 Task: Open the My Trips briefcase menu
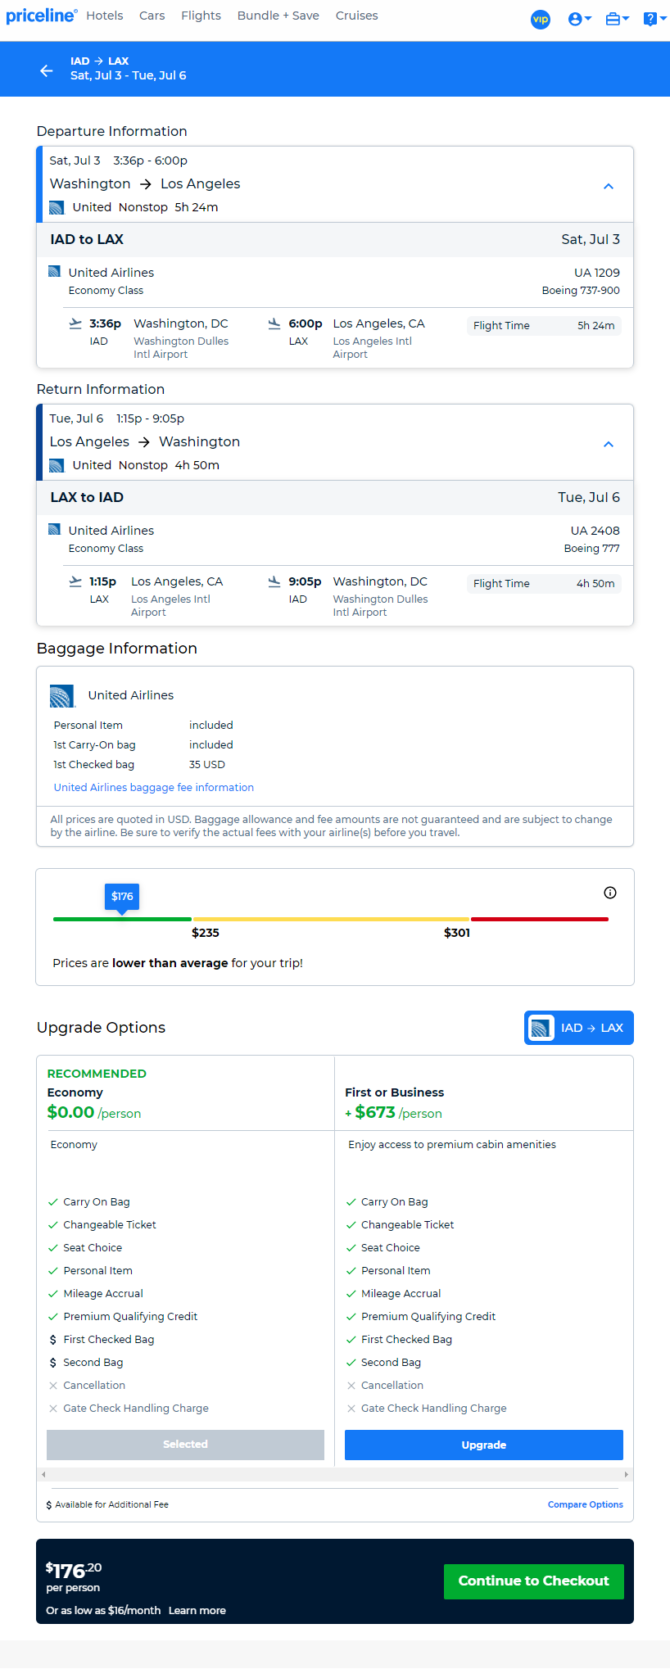[x=617, y=19]
